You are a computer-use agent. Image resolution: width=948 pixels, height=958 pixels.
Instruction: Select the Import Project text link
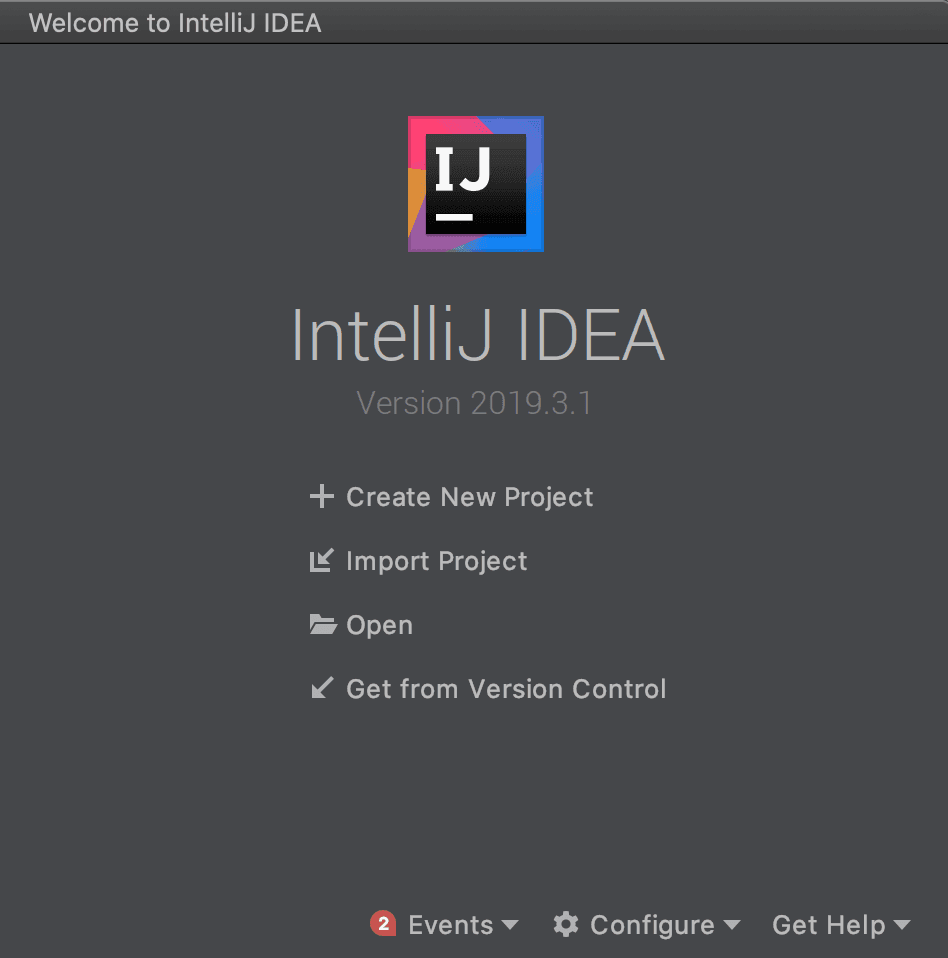click(x=436, y=561)
